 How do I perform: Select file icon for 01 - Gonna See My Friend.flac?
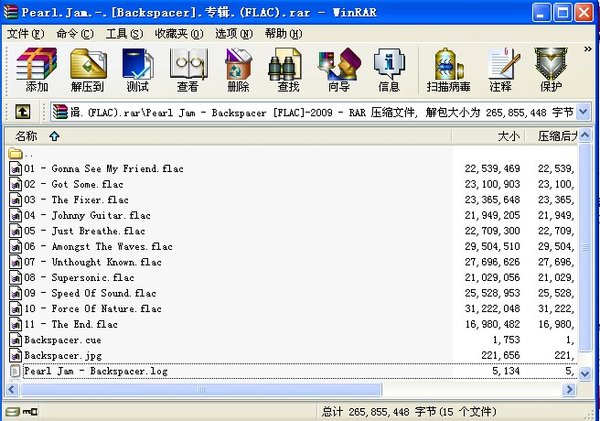pos(15,168)
